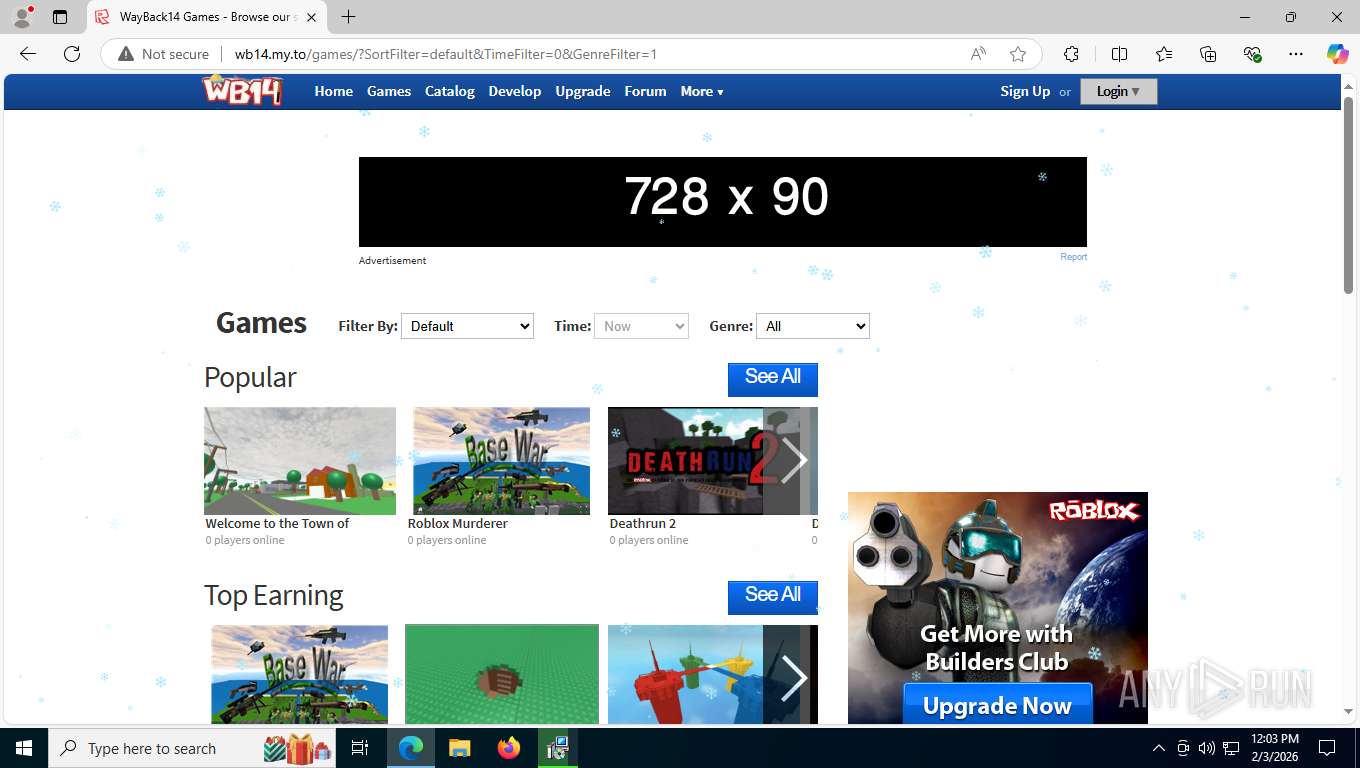The width and height of the screenshot is (1360, 768).
Task: Open Deathrun 2 game title link
Action: pyautogui.click(x=643, y=523)
